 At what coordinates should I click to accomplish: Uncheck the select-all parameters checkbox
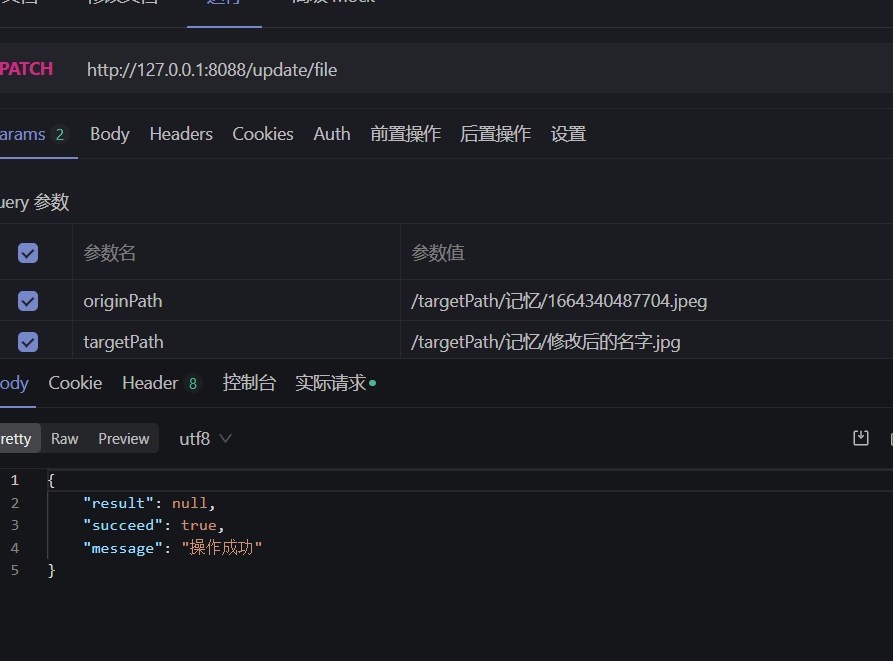pos(27,253)
